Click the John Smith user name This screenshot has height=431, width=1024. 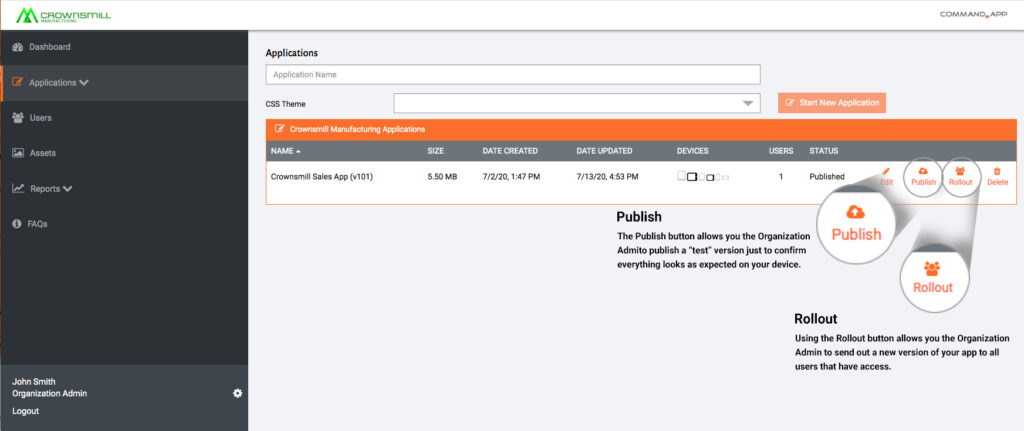click(x=34, y=381)
